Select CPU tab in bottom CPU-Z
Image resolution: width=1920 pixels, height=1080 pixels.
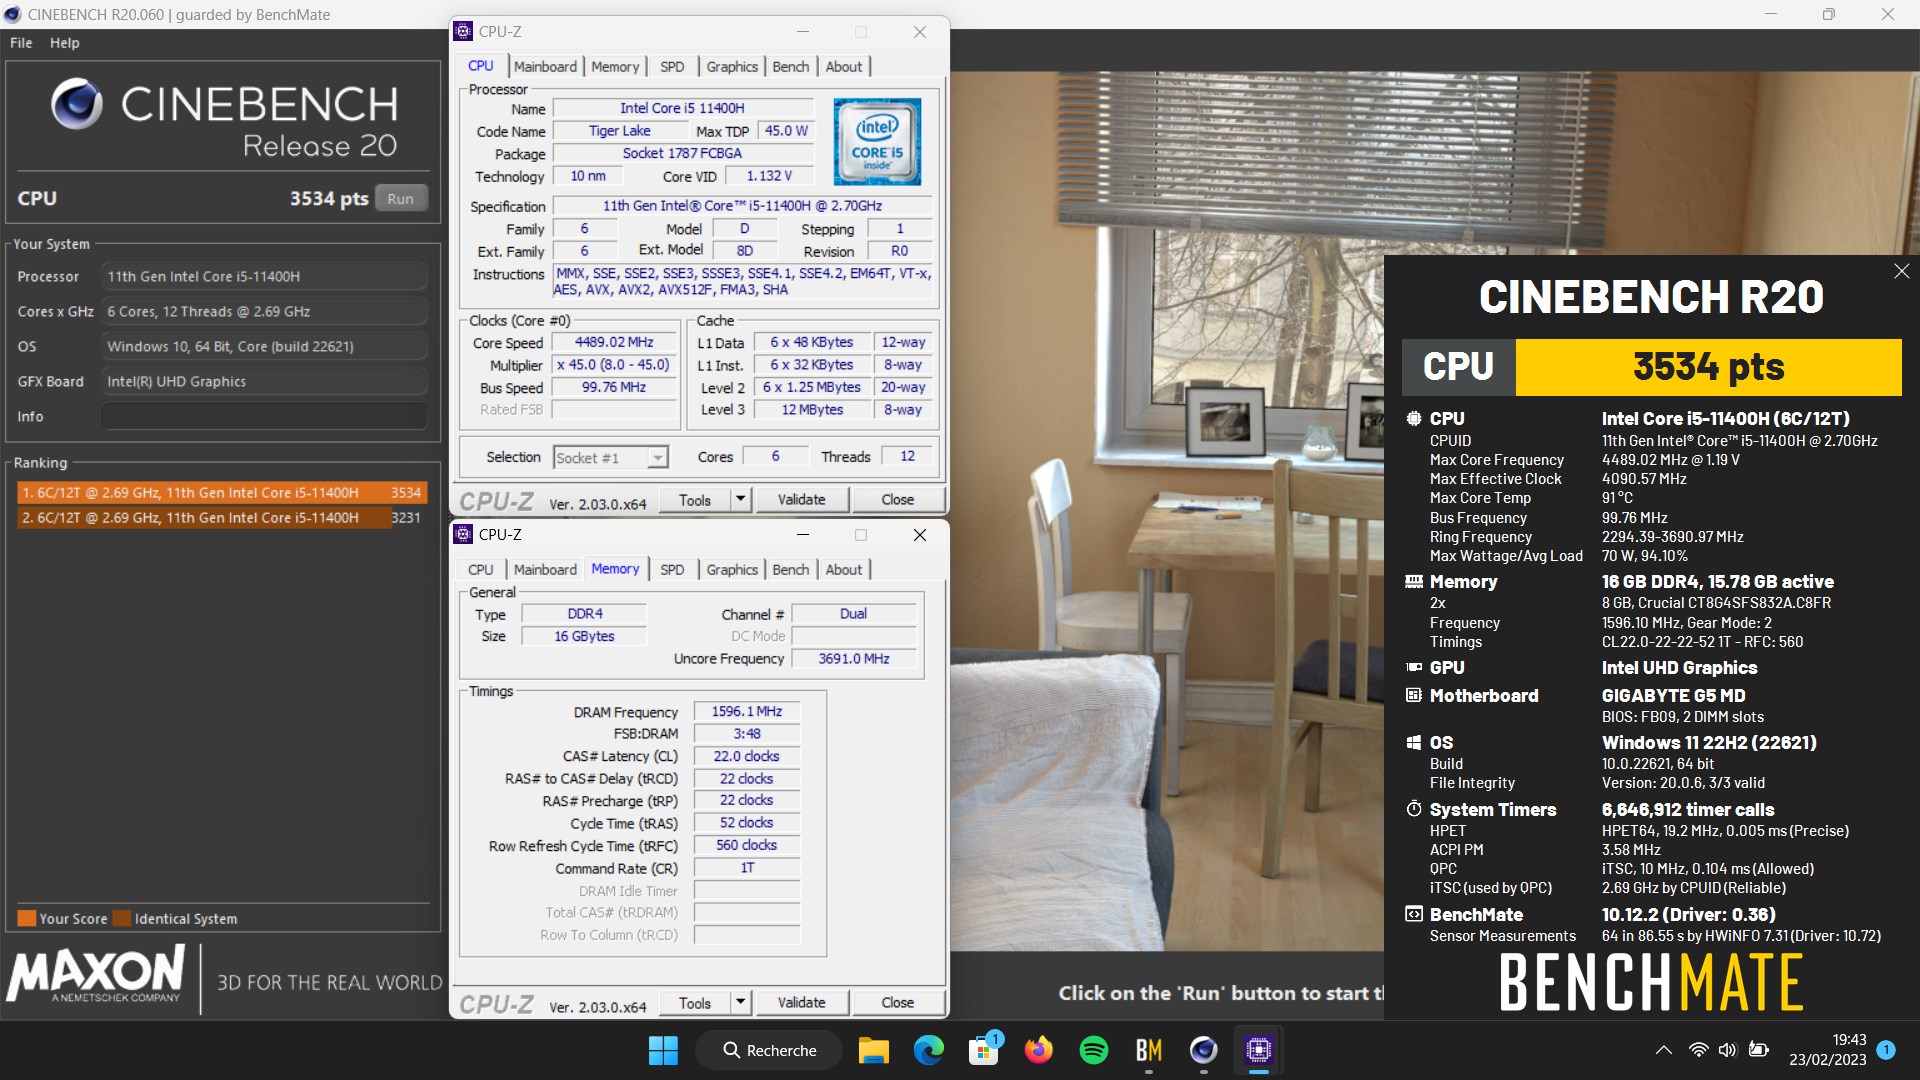pos(481,569)
